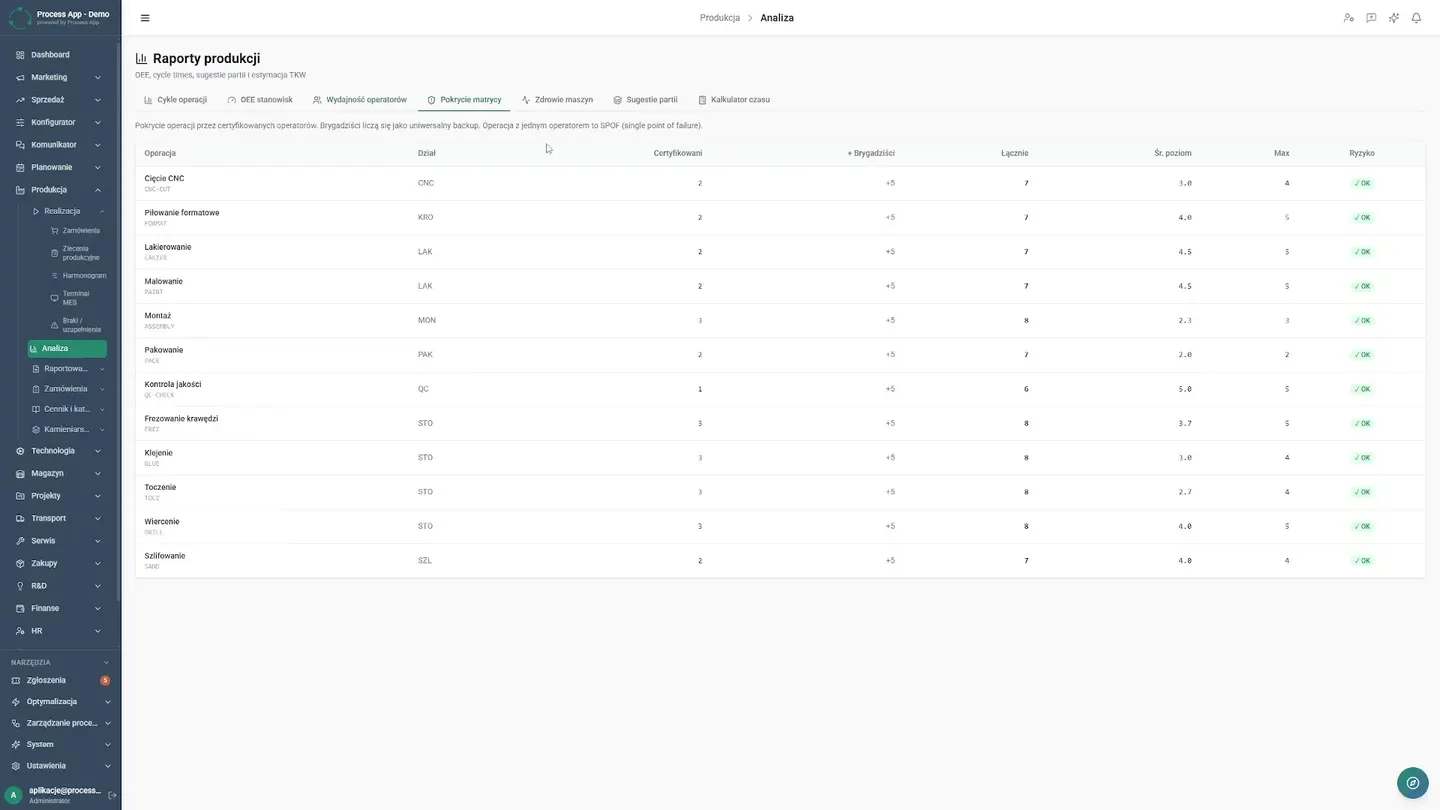Click the sparkle AI icon in header

point(1394,18)
